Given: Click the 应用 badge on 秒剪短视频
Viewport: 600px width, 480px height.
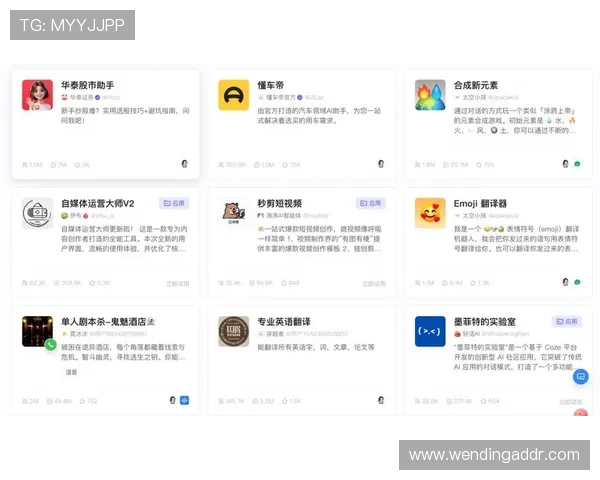Looking at the screenshot, I should 370,203.
